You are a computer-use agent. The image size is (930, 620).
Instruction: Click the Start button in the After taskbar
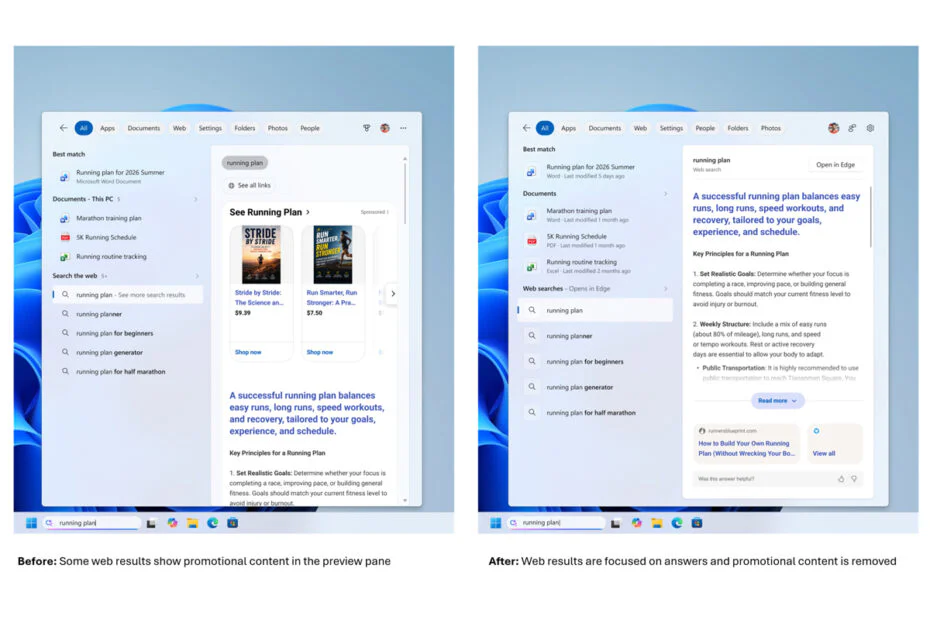(496, 523)
